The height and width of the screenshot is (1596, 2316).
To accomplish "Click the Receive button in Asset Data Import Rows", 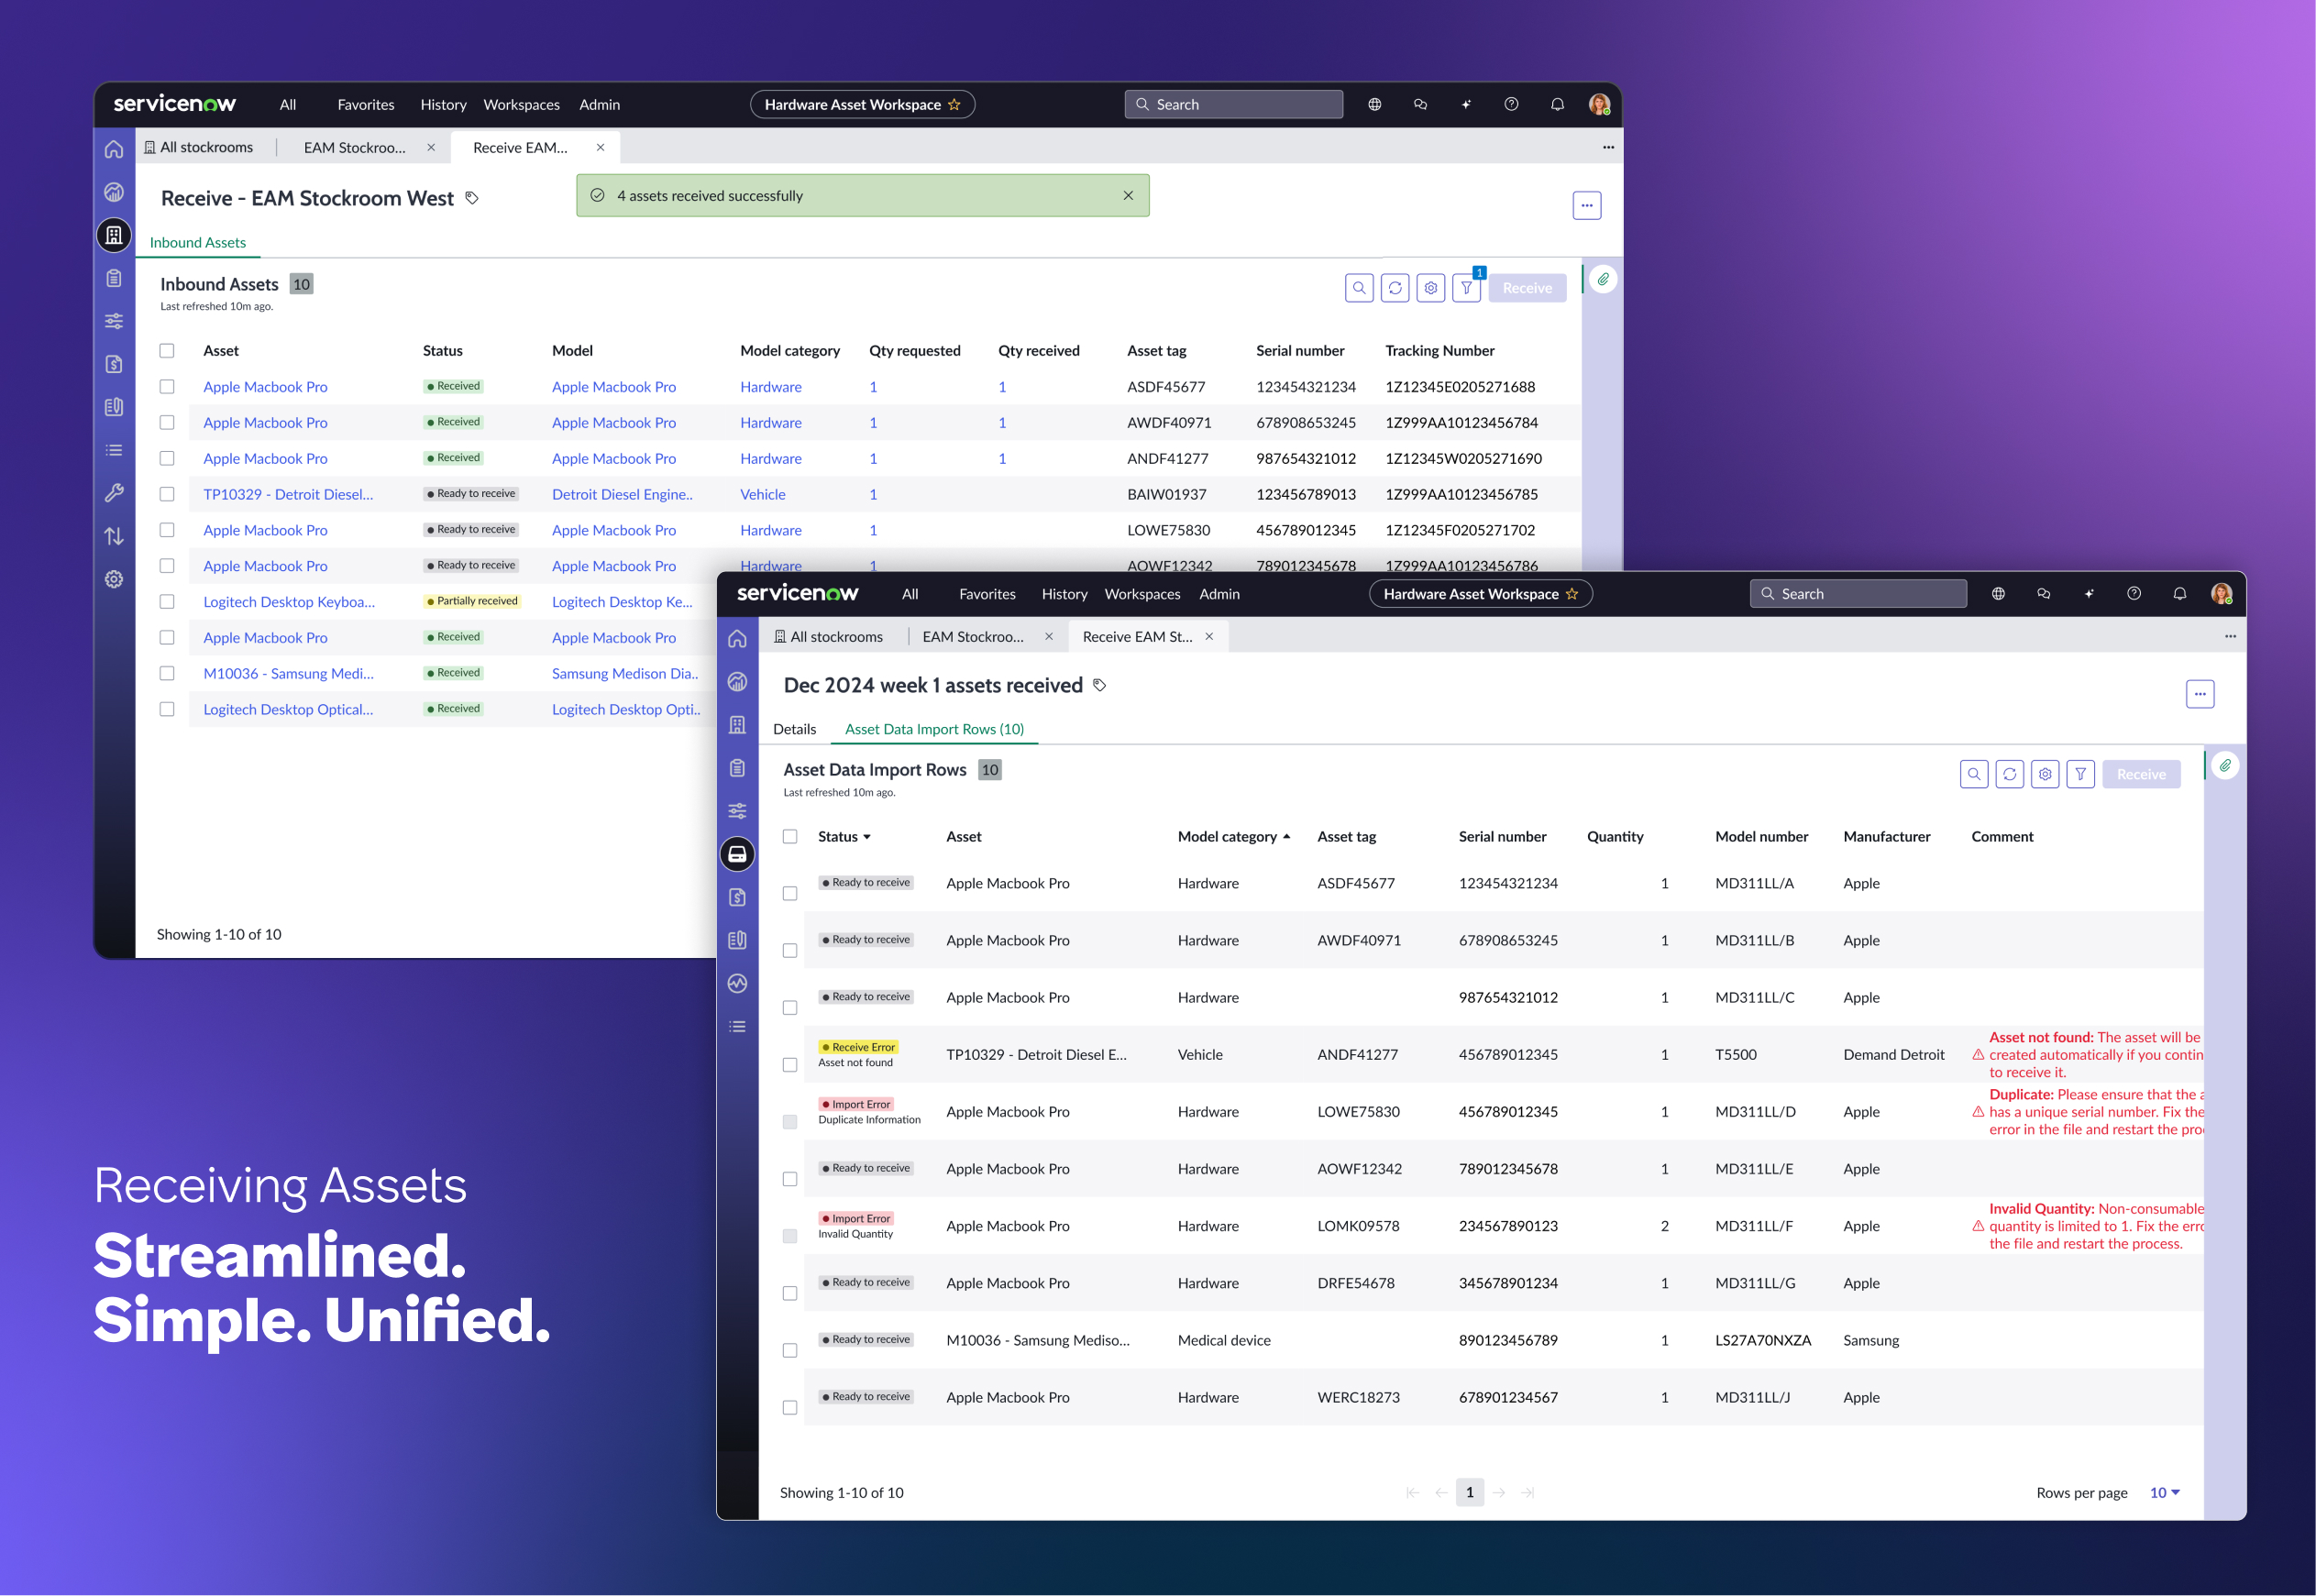I will tap(2141, 774).
